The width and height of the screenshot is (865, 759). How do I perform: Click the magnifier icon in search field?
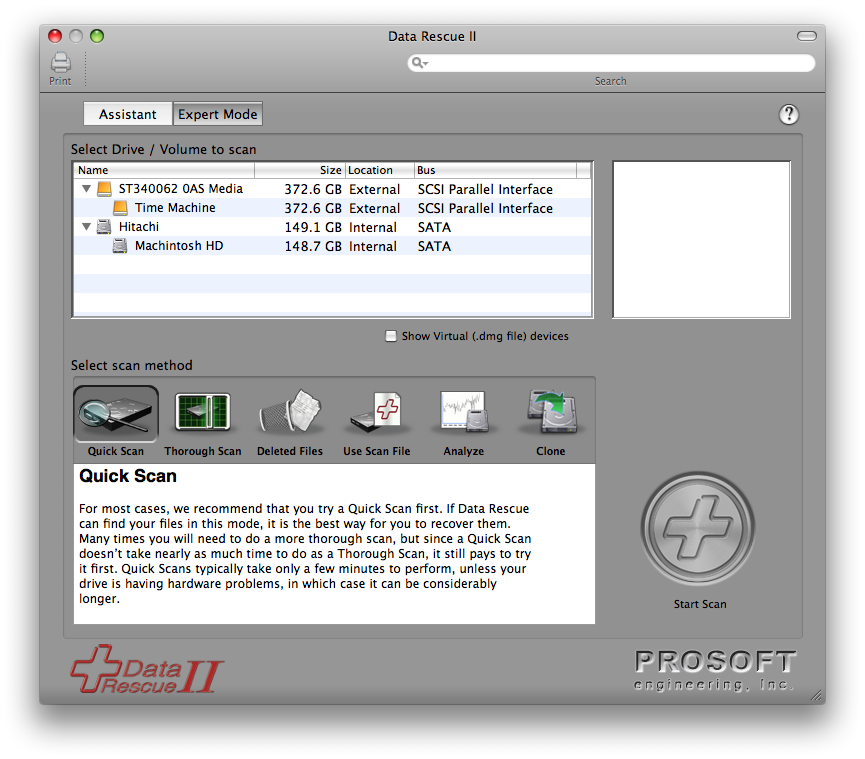point(419,63)
